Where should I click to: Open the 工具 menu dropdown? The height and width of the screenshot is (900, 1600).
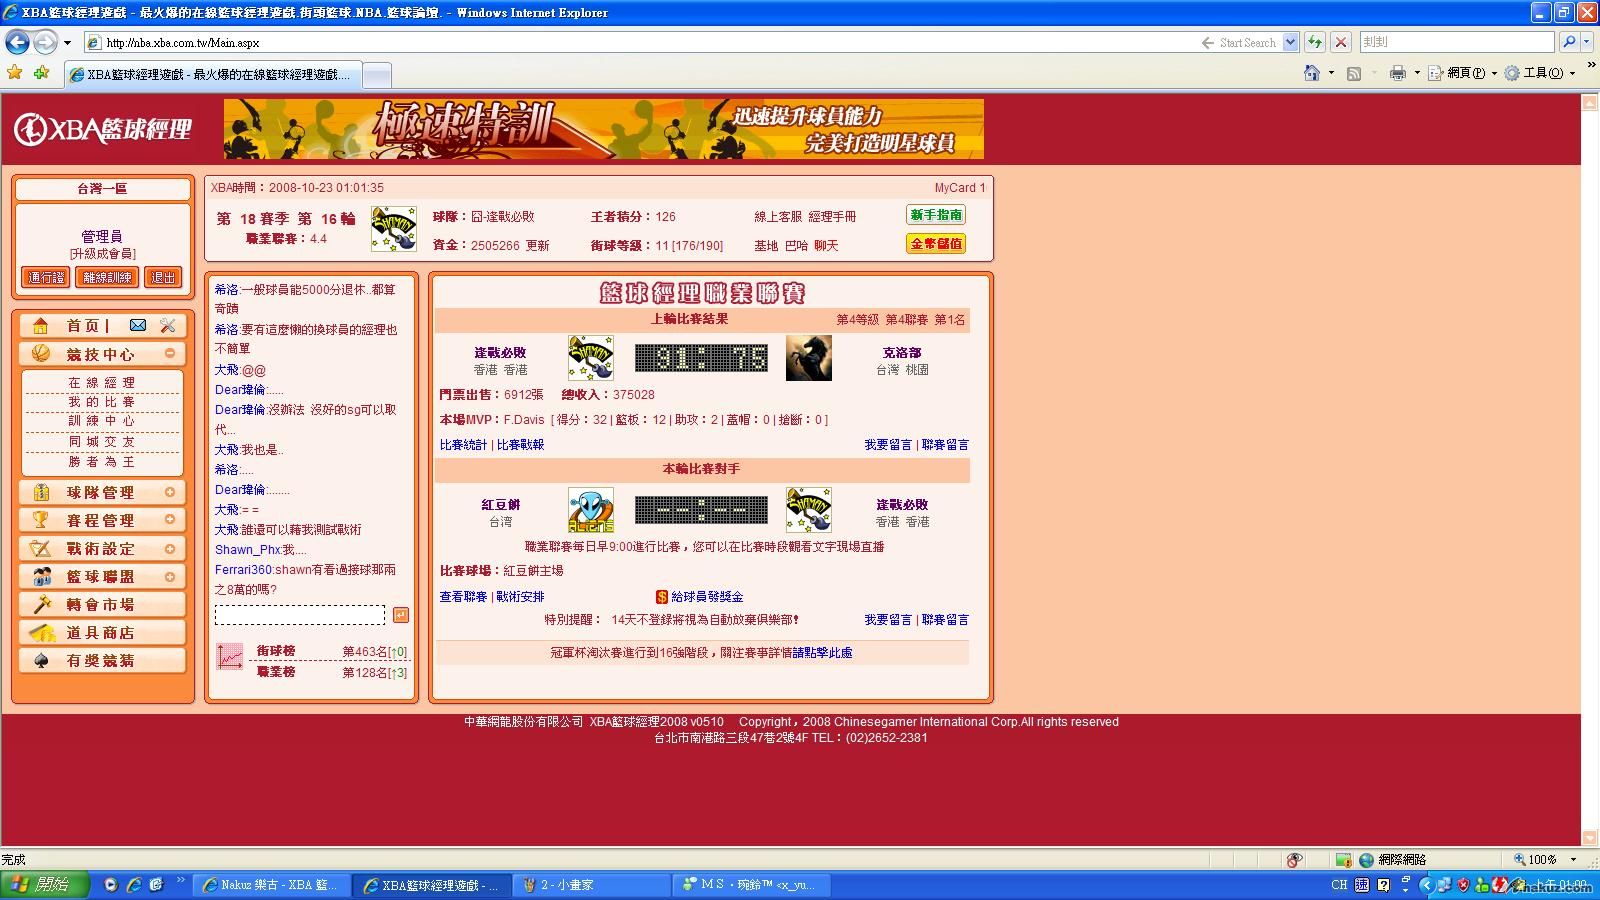point(1572,73)
